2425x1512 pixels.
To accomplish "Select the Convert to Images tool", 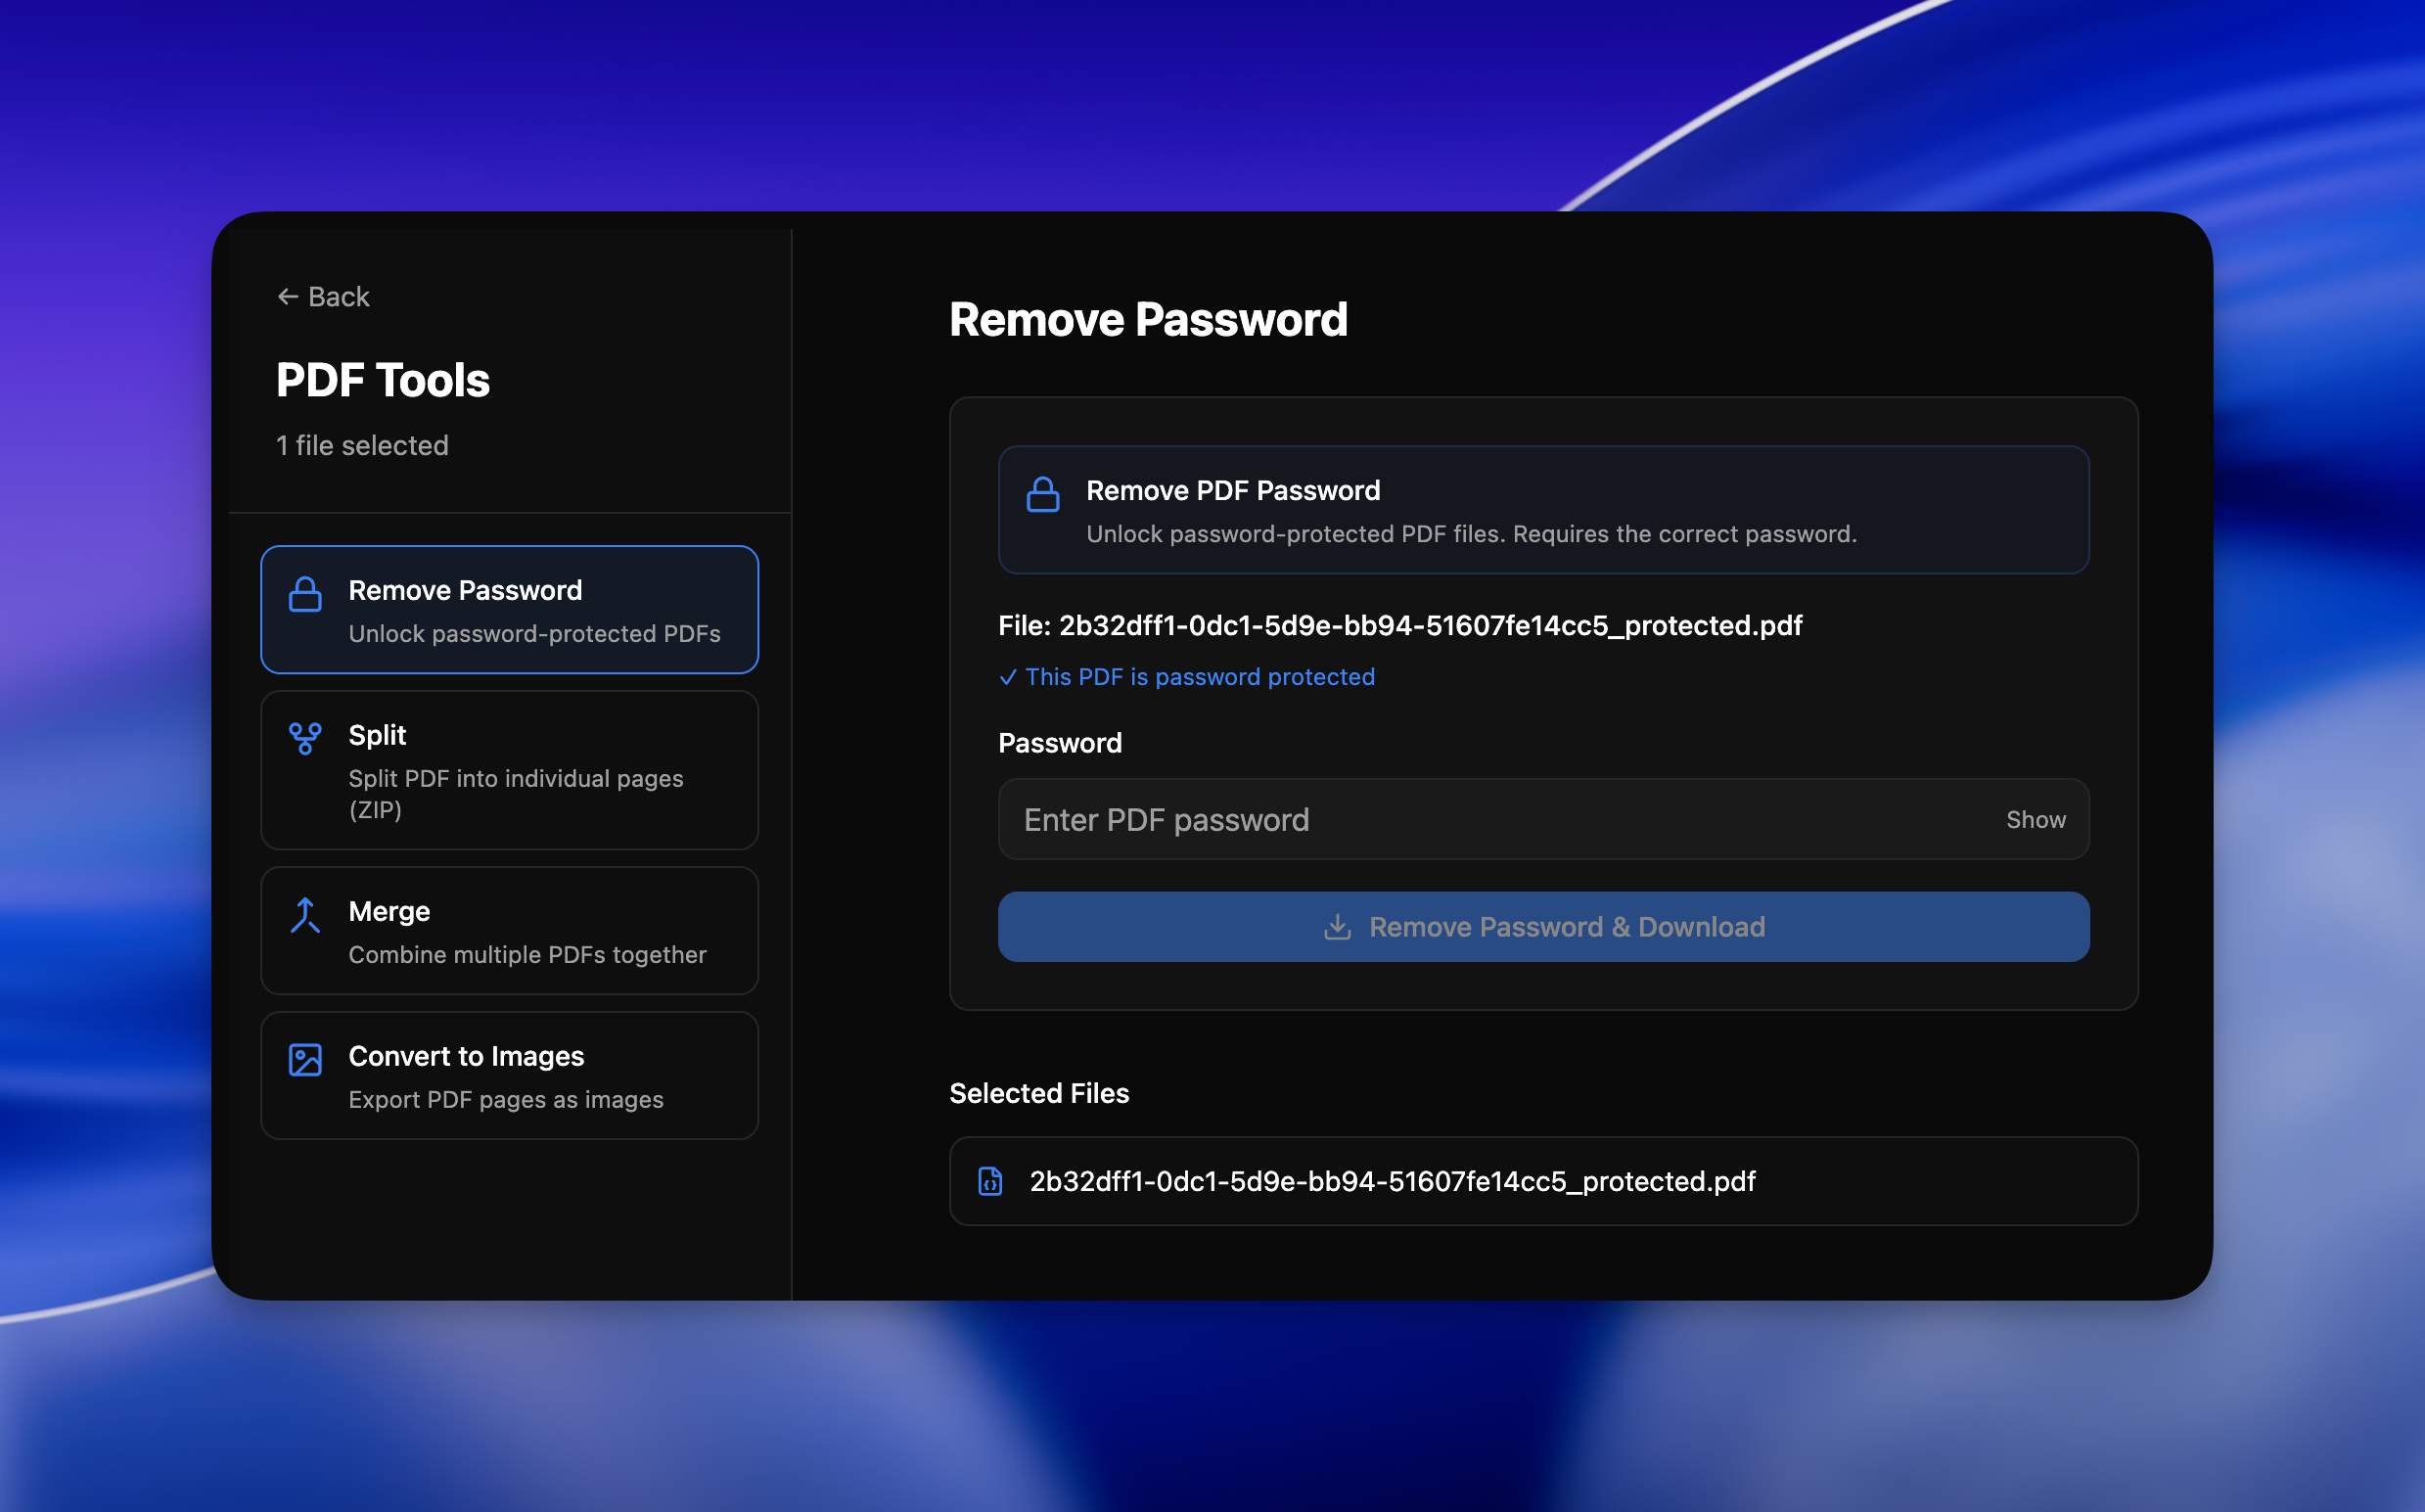I will point(509,1075).
